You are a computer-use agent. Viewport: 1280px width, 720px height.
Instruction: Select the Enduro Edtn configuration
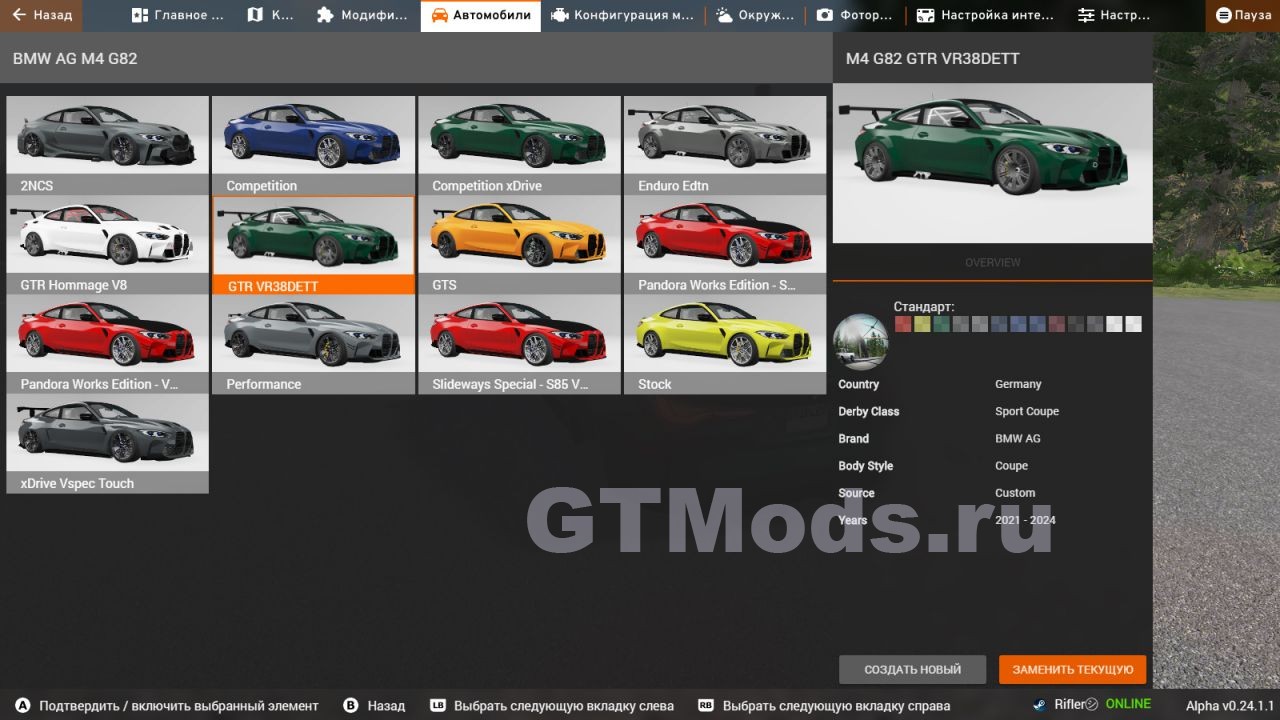pos(726,145)
